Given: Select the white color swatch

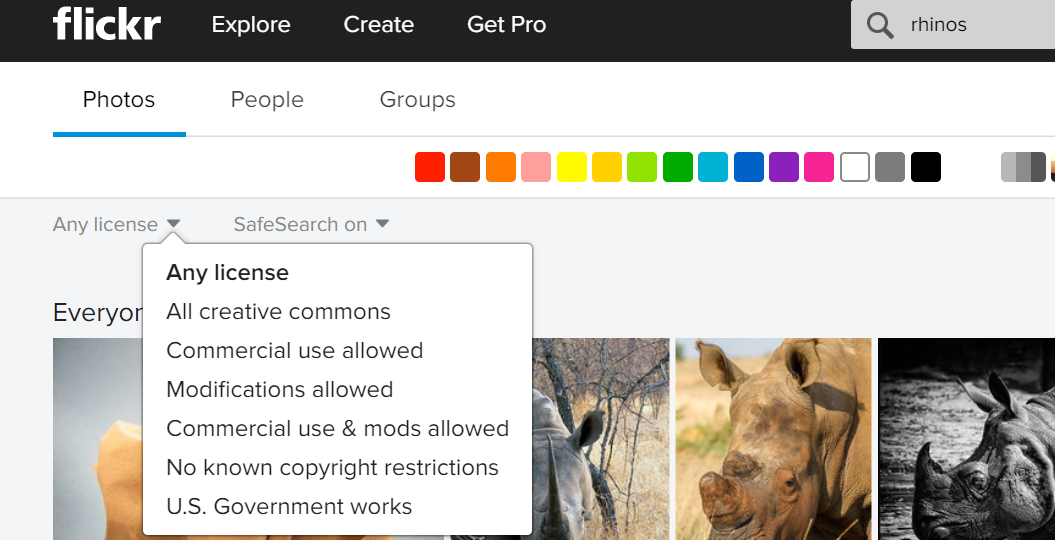Looking at the screenshot, I should tap(855, 167).
